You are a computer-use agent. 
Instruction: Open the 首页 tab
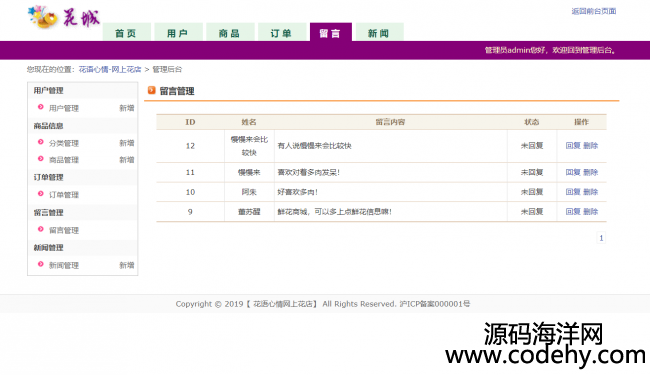(126, 32)
